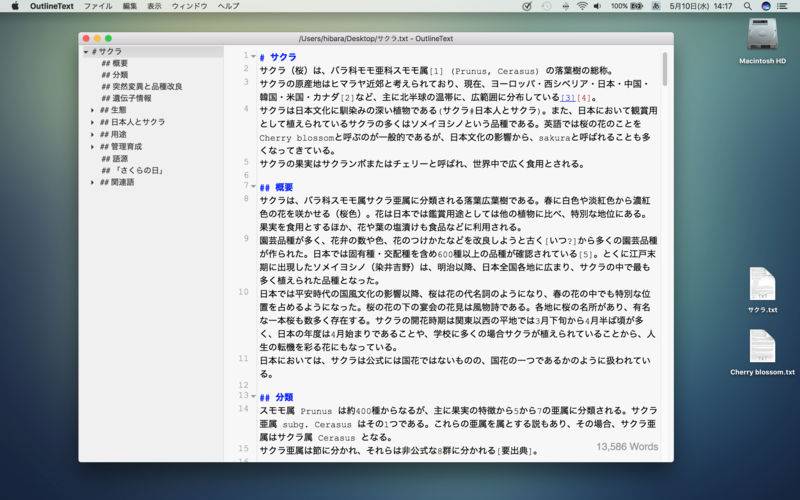Click the [2] reference after カナダ
The width and height of the screenshot is (800, 500).
tap(347, 97)
